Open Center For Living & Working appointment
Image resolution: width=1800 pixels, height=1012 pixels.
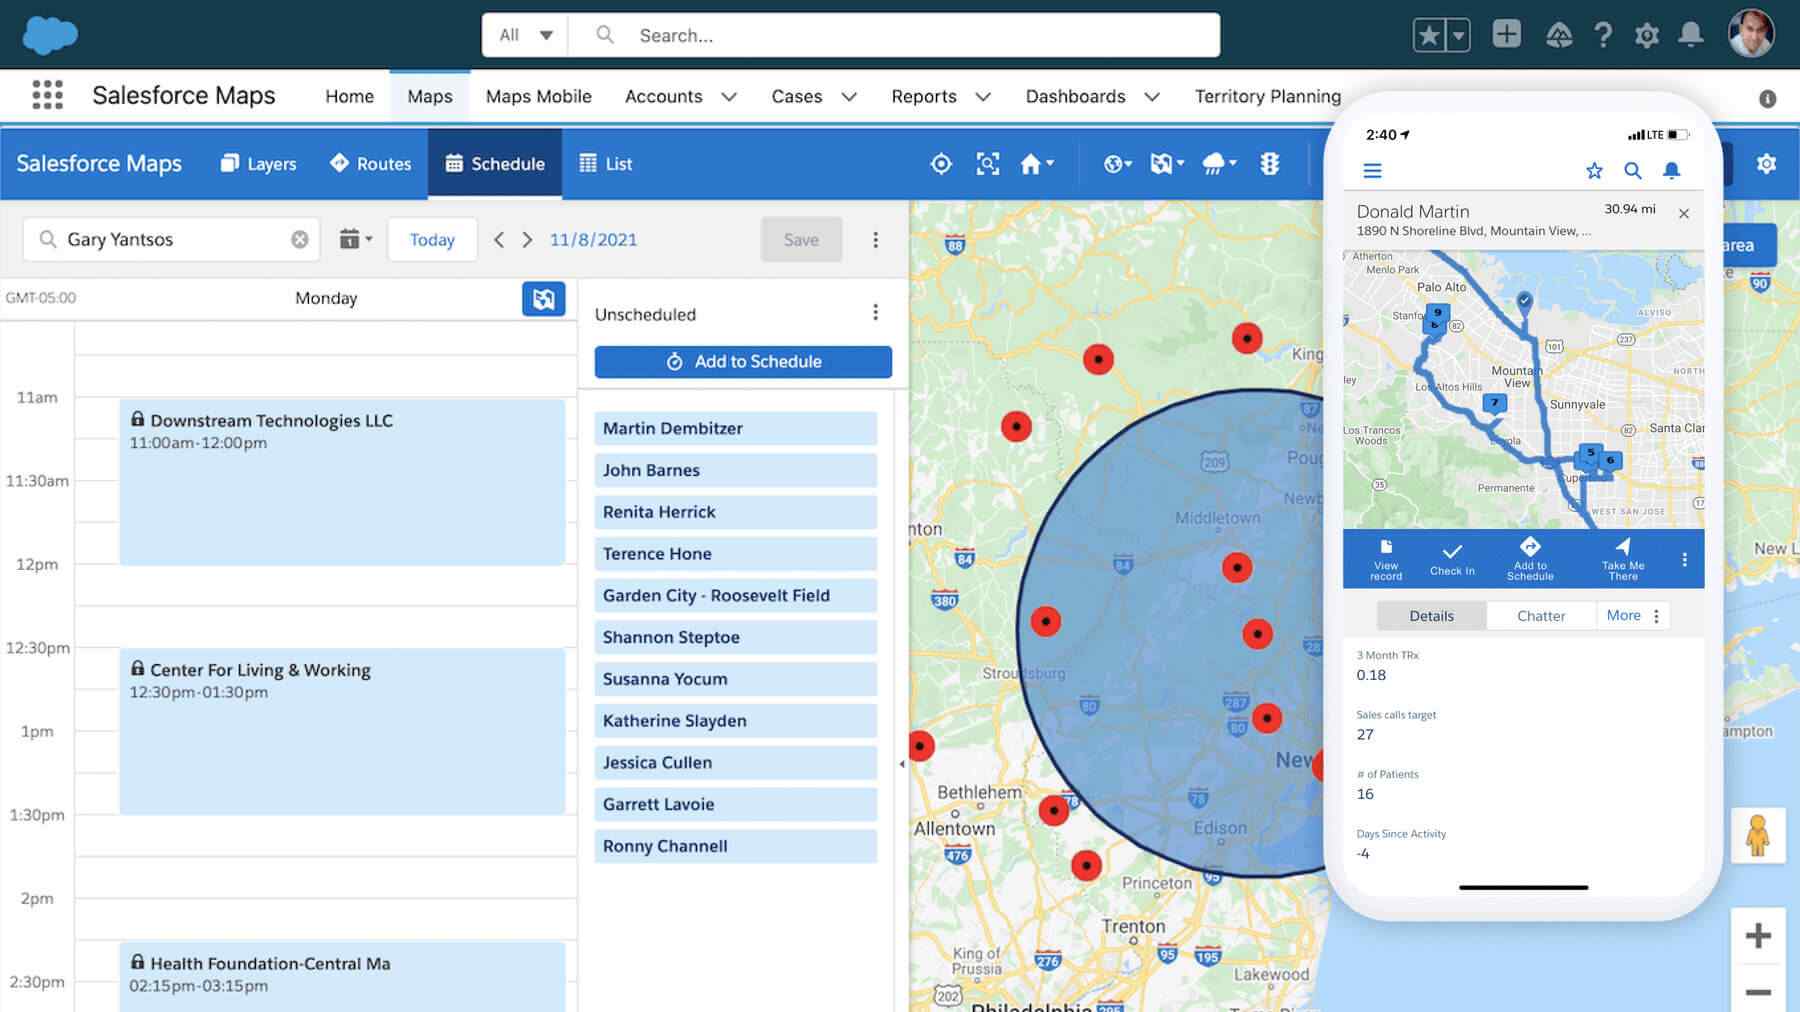(342, 731)
